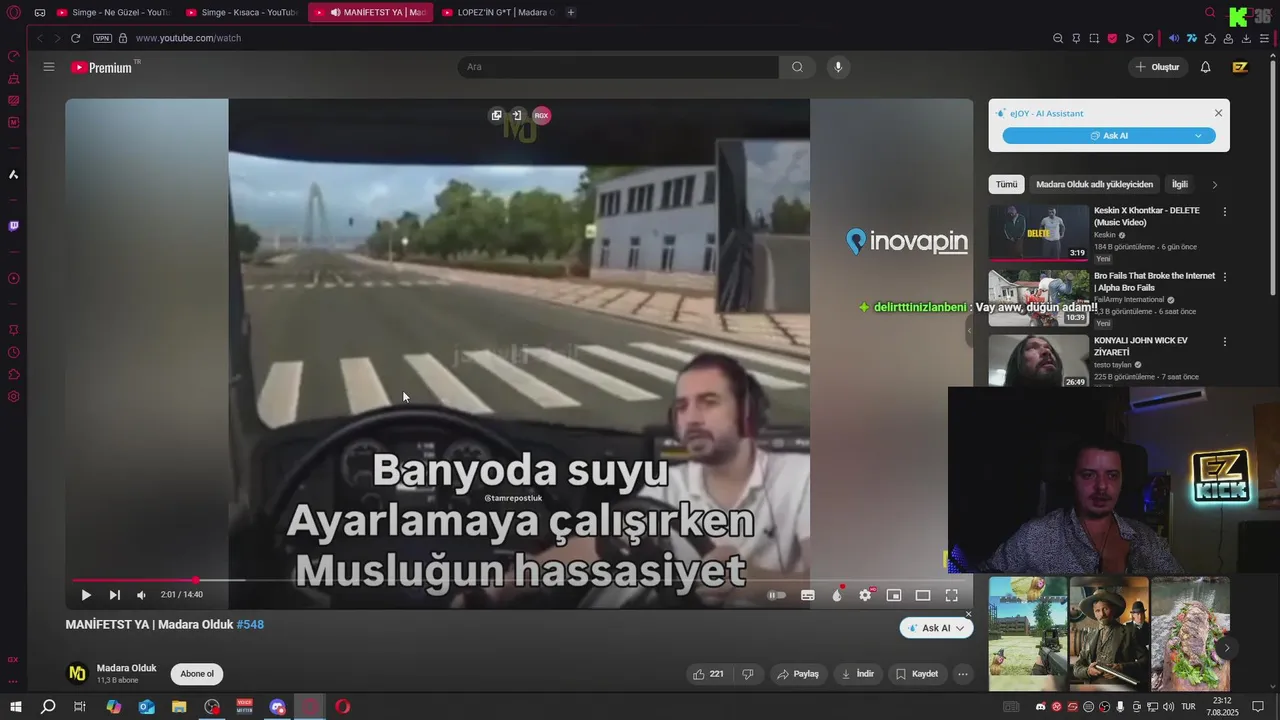This screenshot has width=1280, height=720.
Task: Select the İlgili filter chip
Action: pos(1180,184)
